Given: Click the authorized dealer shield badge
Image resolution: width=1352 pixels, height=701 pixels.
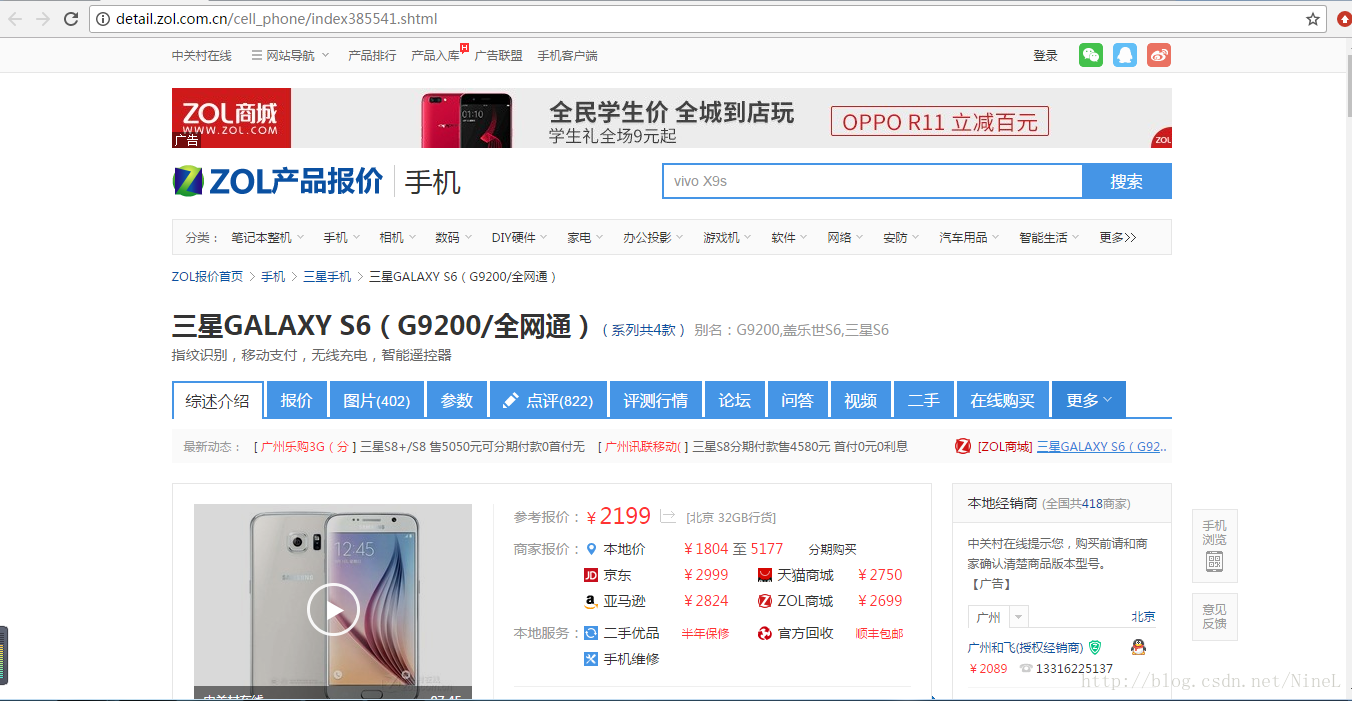Looking at the screenshot, I should [x=1095, y=647].
